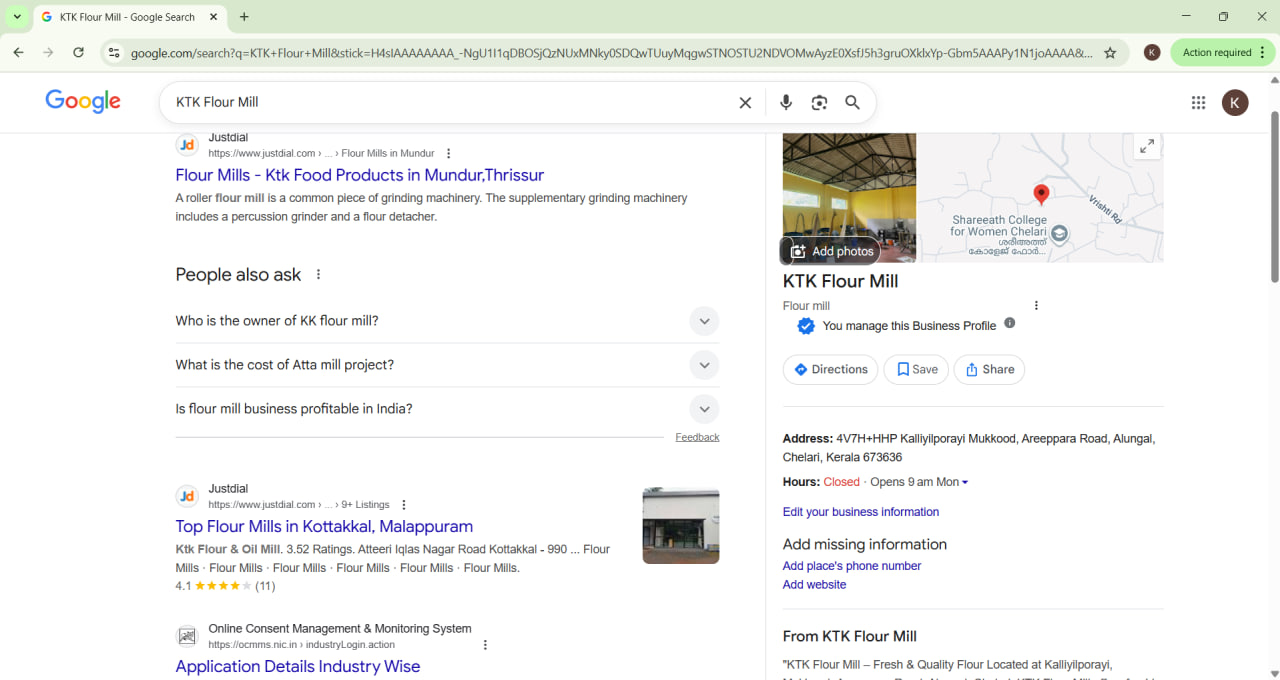Expand 'Who is the owner of KK flour mill?'
Viewport: 1280px width, 680px height.
coord(704,321)
